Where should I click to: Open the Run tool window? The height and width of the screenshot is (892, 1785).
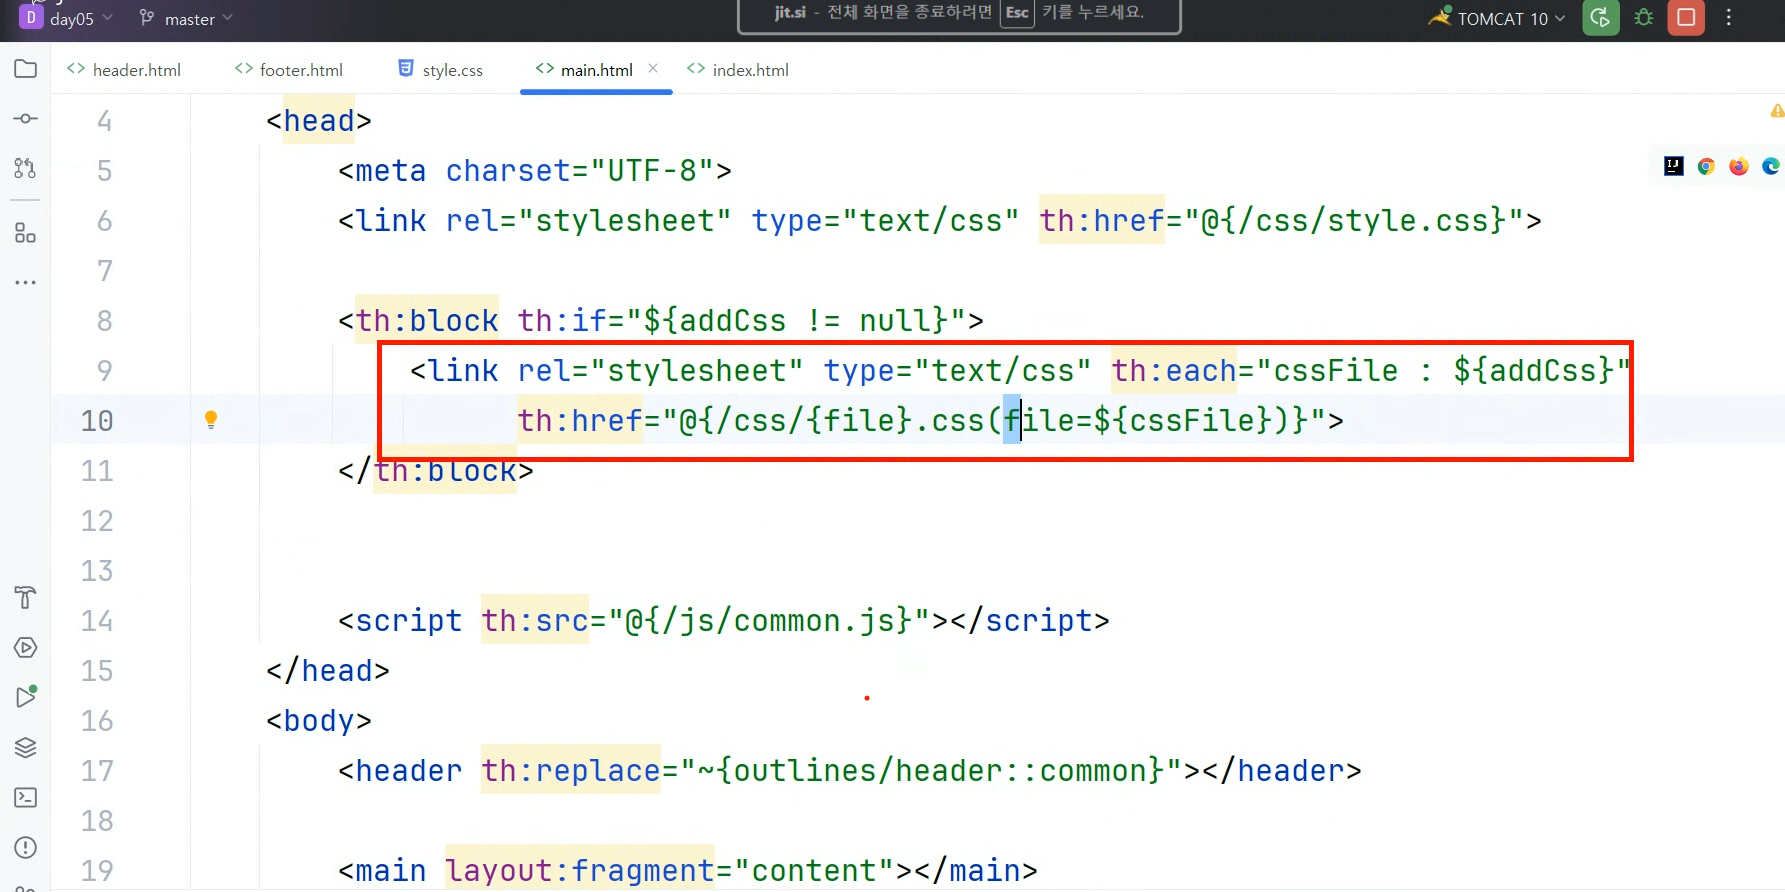(26, 697)
